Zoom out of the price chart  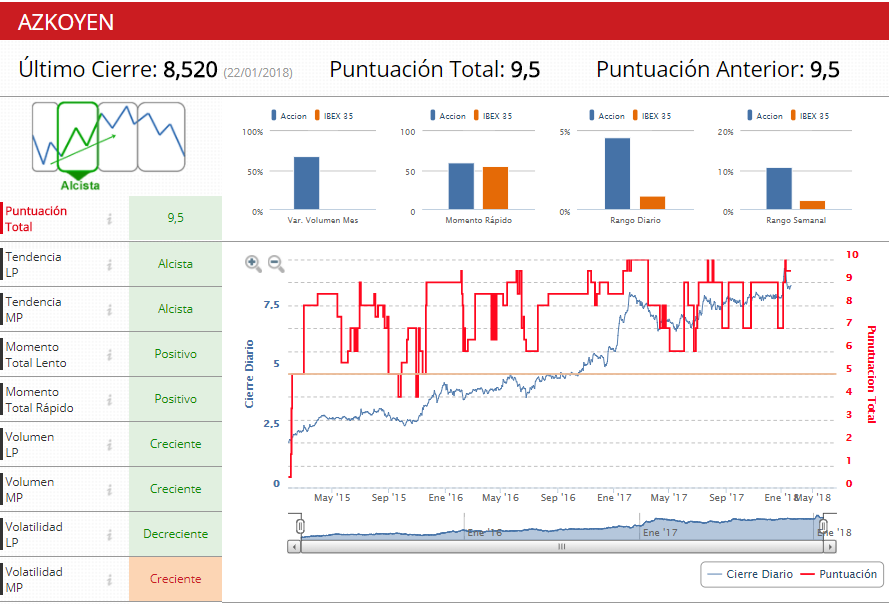click(276, 264)
